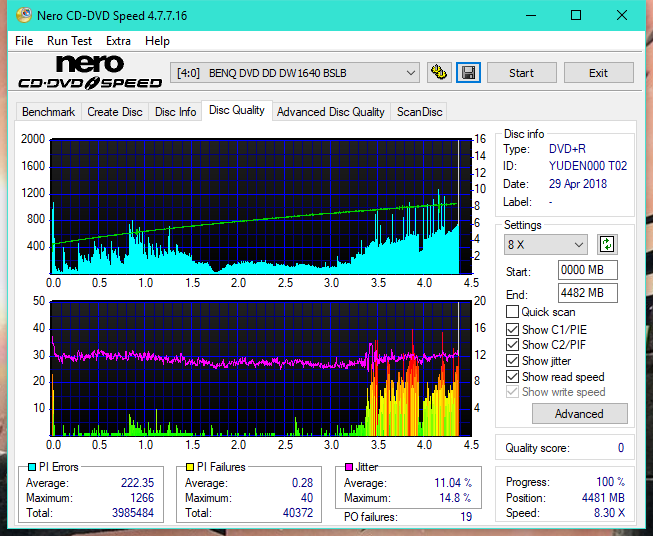Switch to the Disc Info tab

pos(175,112)
